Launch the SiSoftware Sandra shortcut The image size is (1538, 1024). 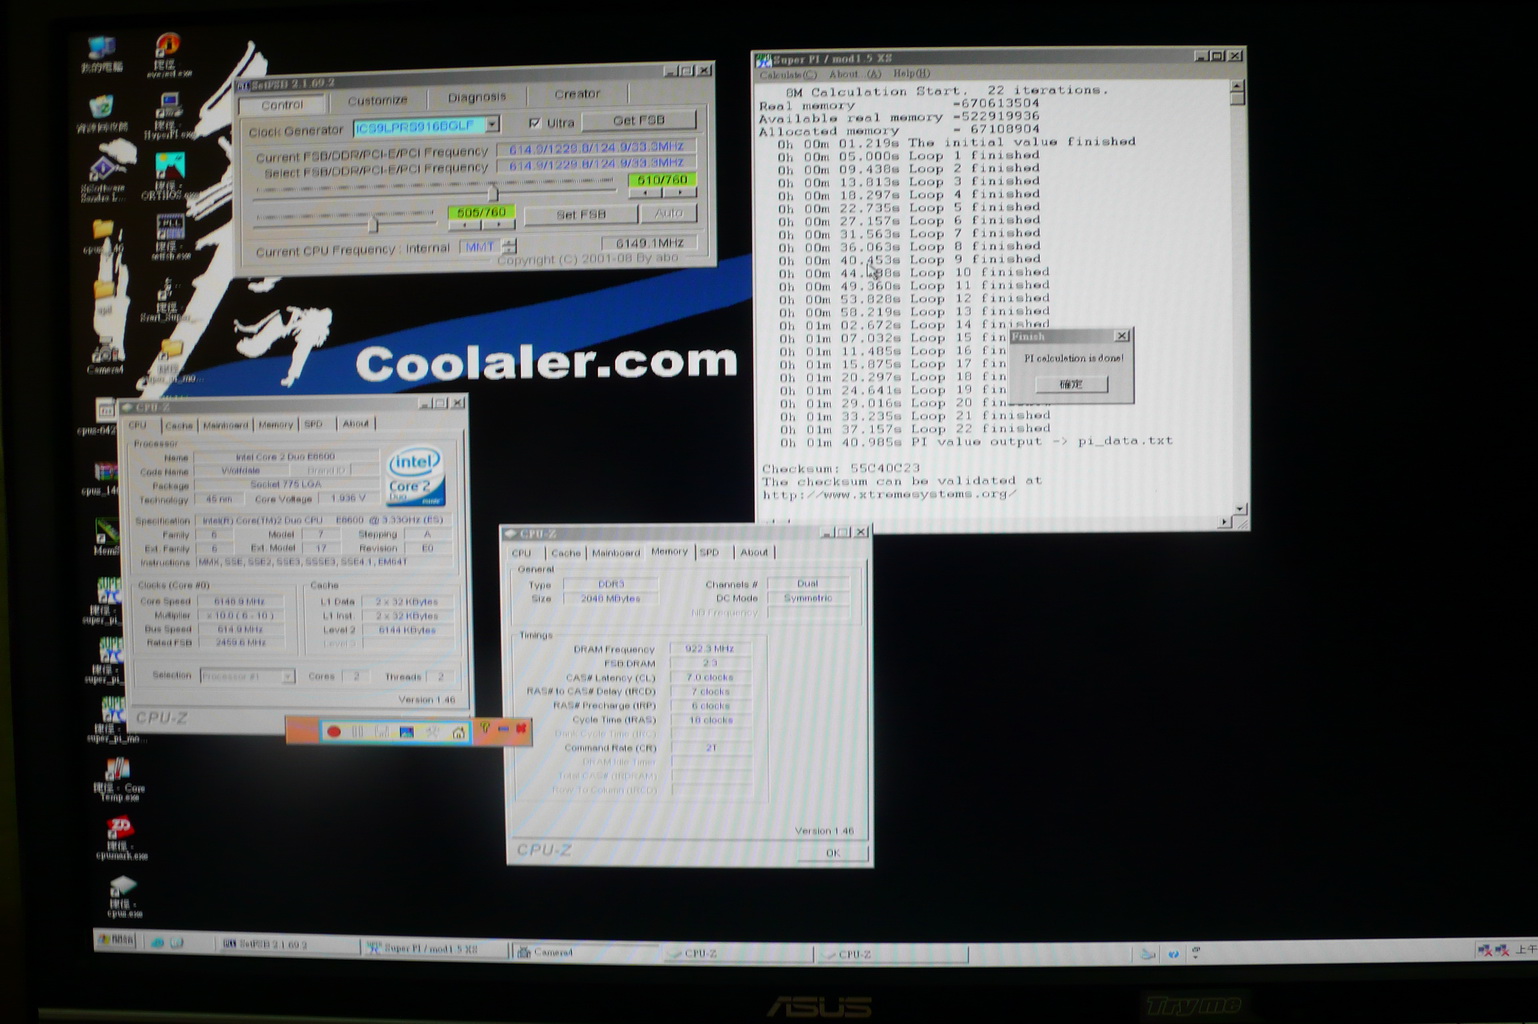coord(103,178)
